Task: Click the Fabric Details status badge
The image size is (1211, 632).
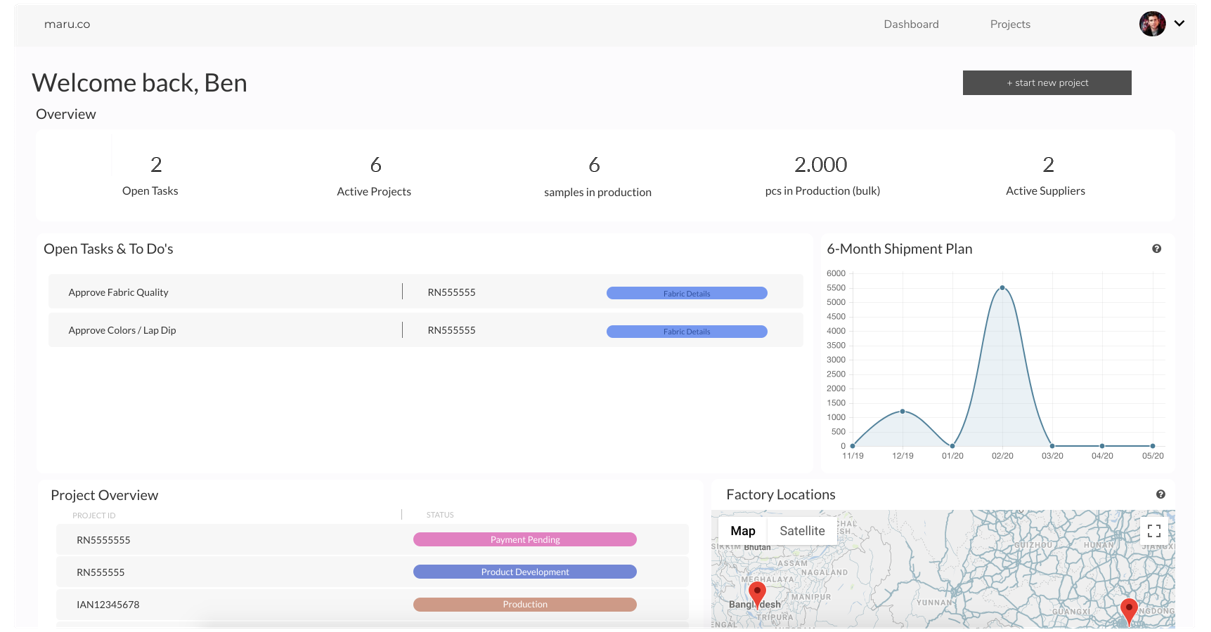Action: (686, 292)
